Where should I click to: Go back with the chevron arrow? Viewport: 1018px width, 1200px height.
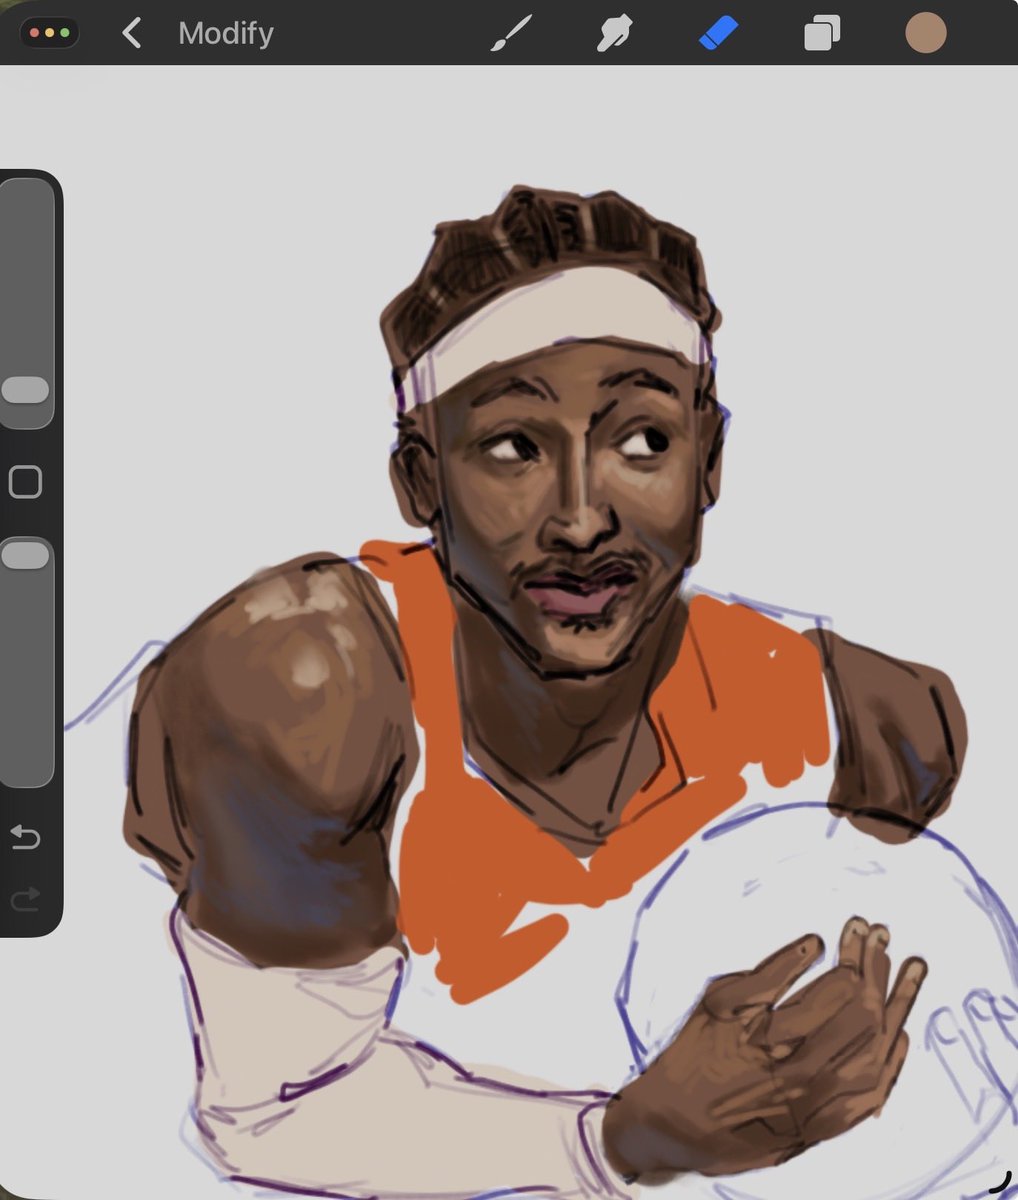[x=131, y=33]
